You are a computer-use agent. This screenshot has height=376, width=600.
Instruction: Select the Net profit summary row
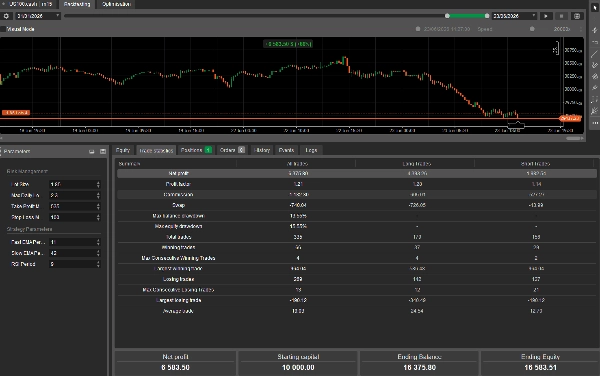point(357,173)
